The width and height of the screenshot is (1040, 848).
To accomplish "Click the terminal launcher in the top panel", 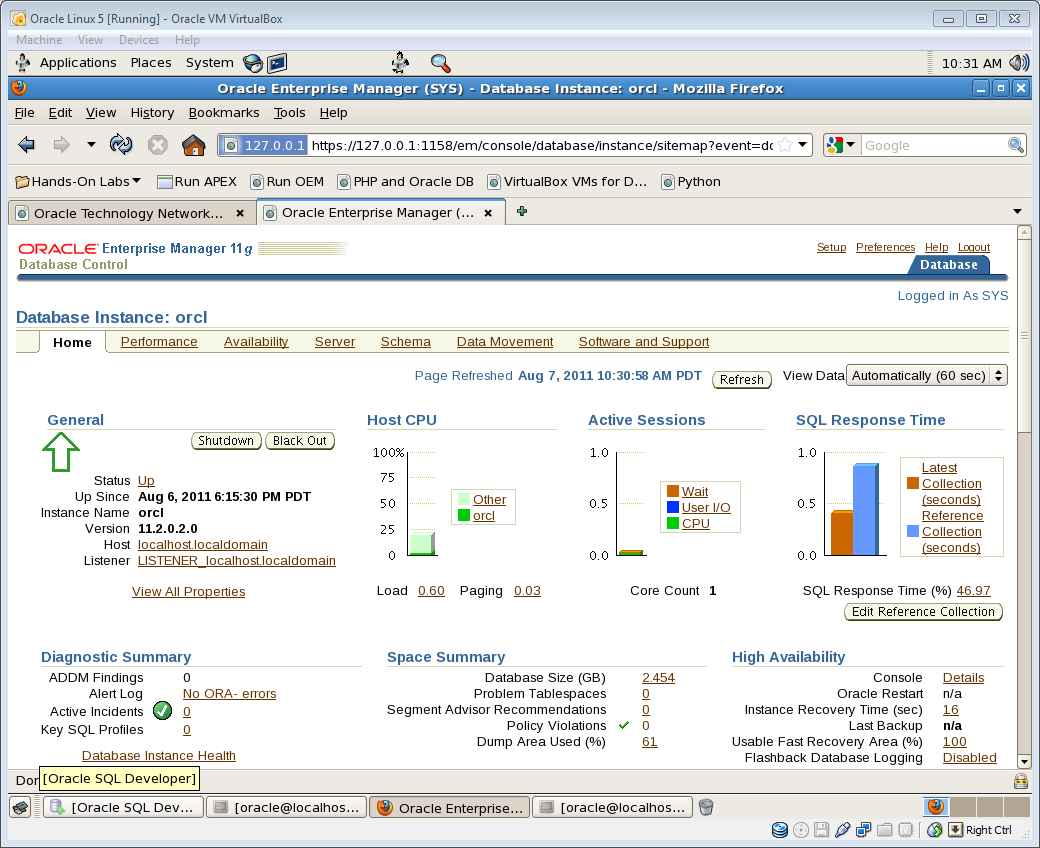I will click(x=277, y=63).
